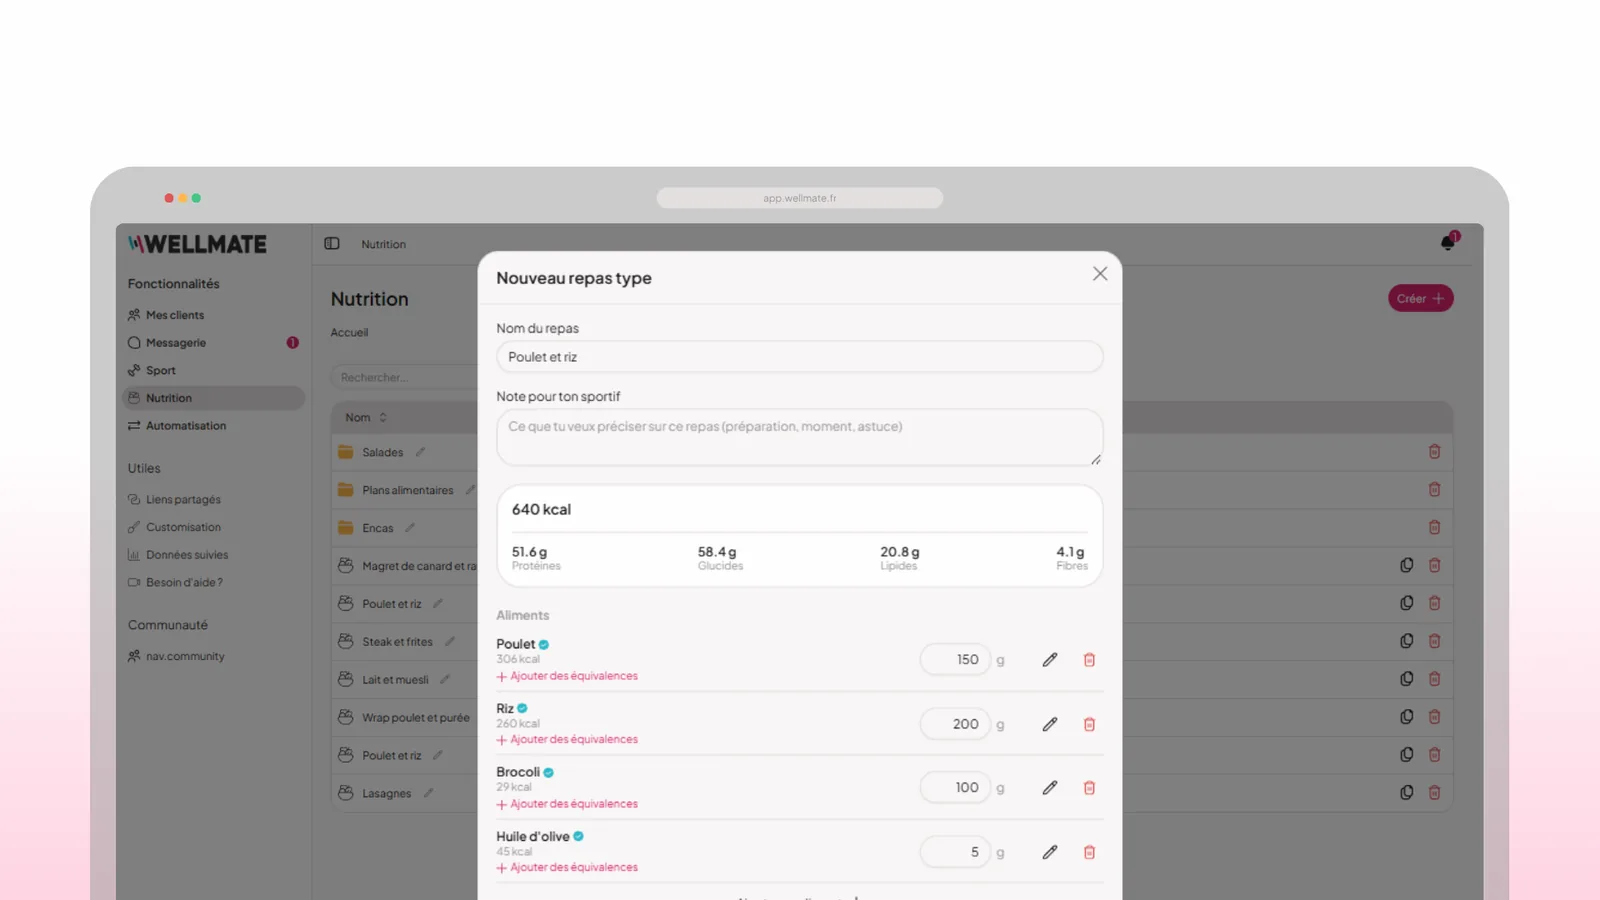Add equivalences for Brocoli
Screen dimensions: 1600x900
(567, 804)
